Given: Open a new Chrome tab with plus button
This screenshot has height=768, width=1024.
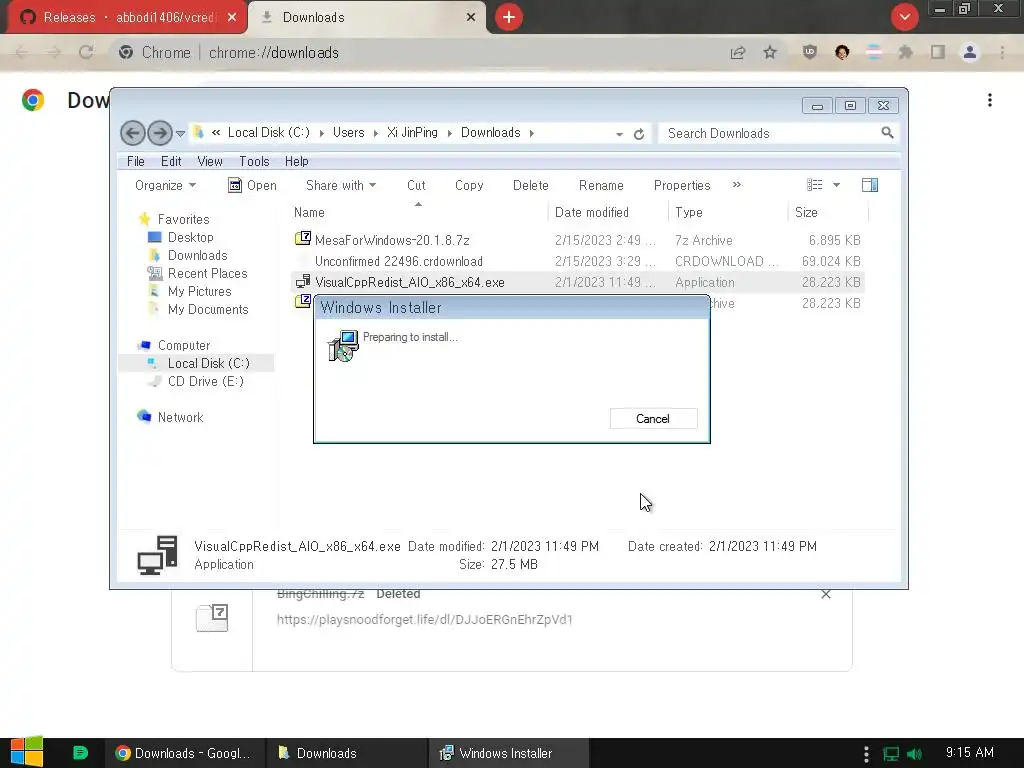Looking at the screenshot, I should [x=509, y=17].
